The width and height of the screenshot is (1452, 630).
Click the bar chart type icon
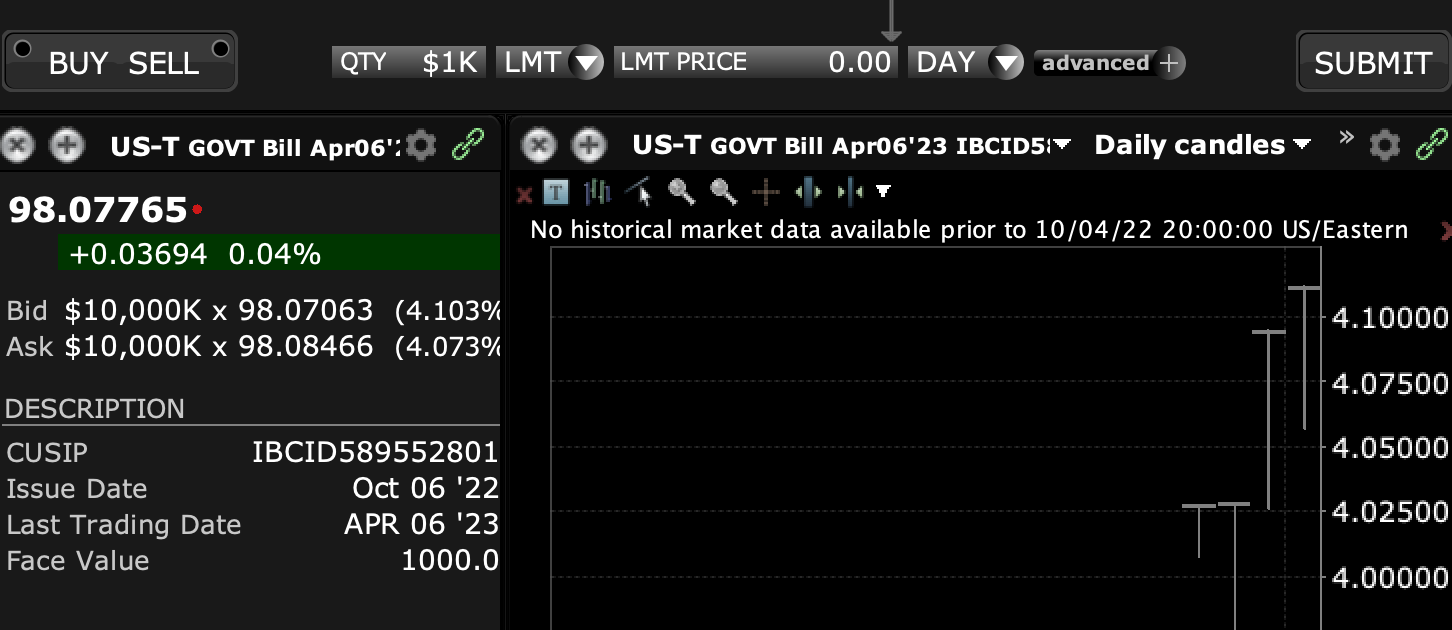[597, 192]
